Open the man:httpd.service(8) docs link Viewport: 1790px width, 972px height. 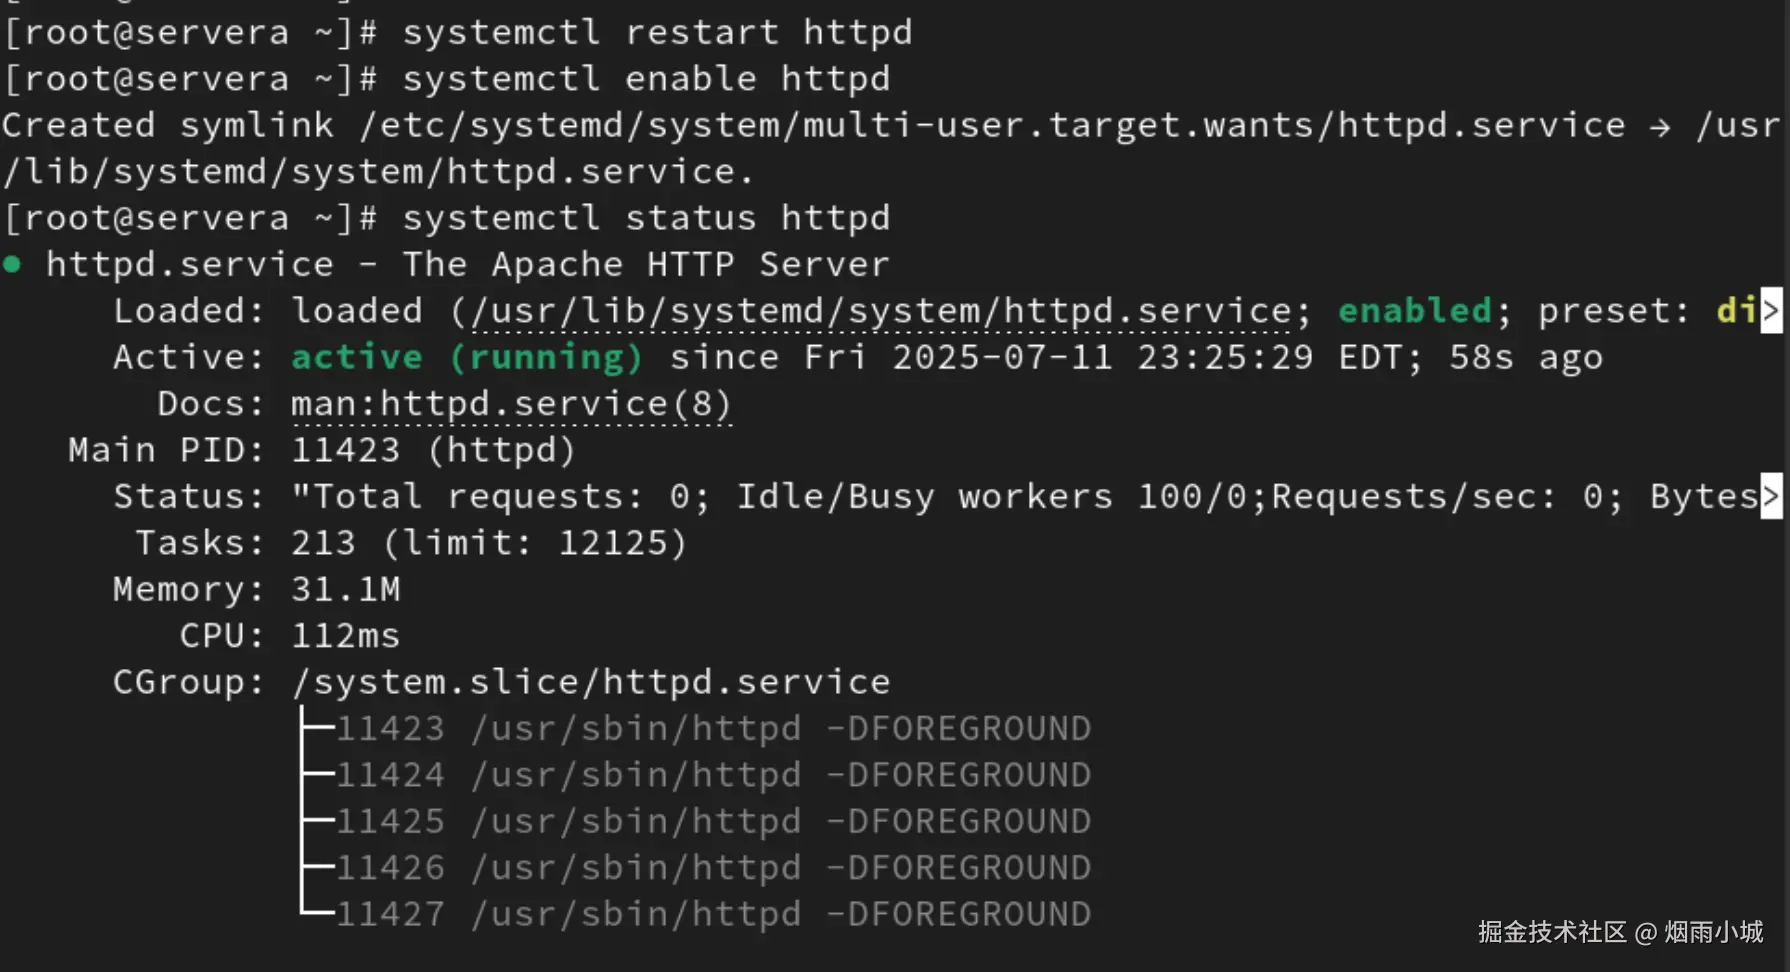[511, 404]
